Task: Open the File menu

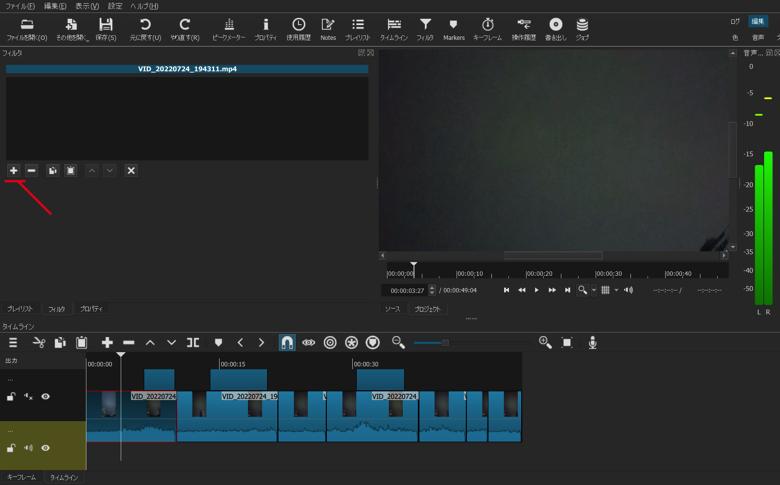Action: (20, 6)
